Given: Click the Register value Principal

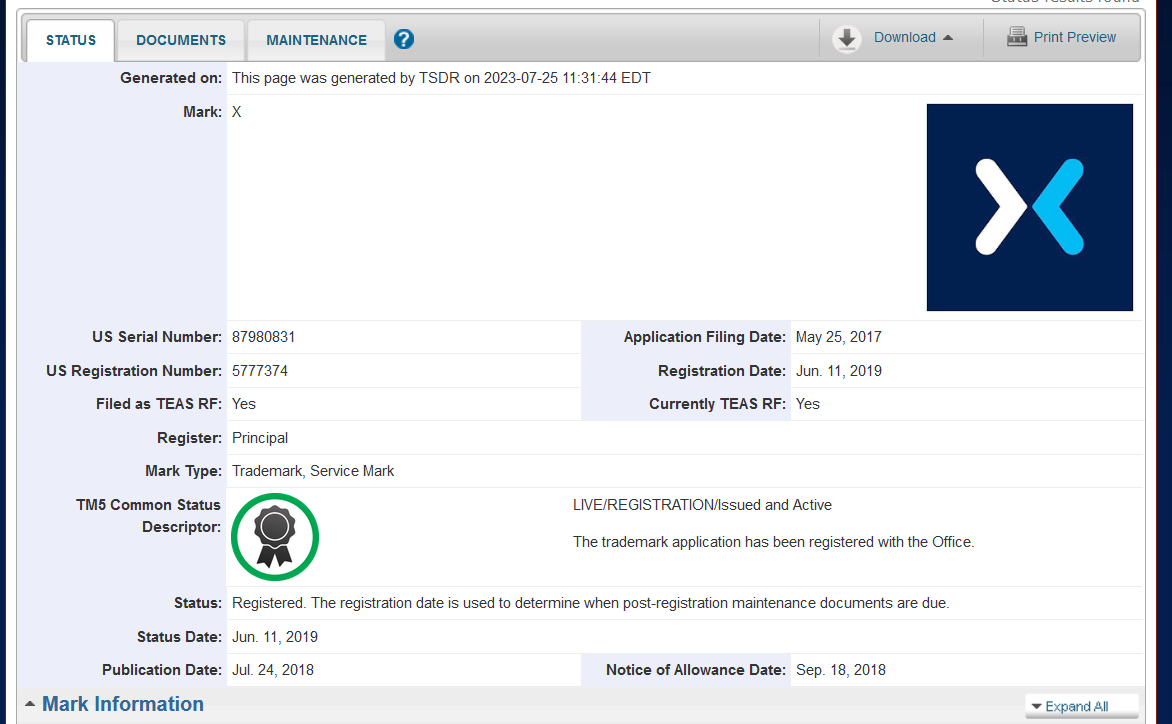Looking at the screenshot, I should pos(259,438).
